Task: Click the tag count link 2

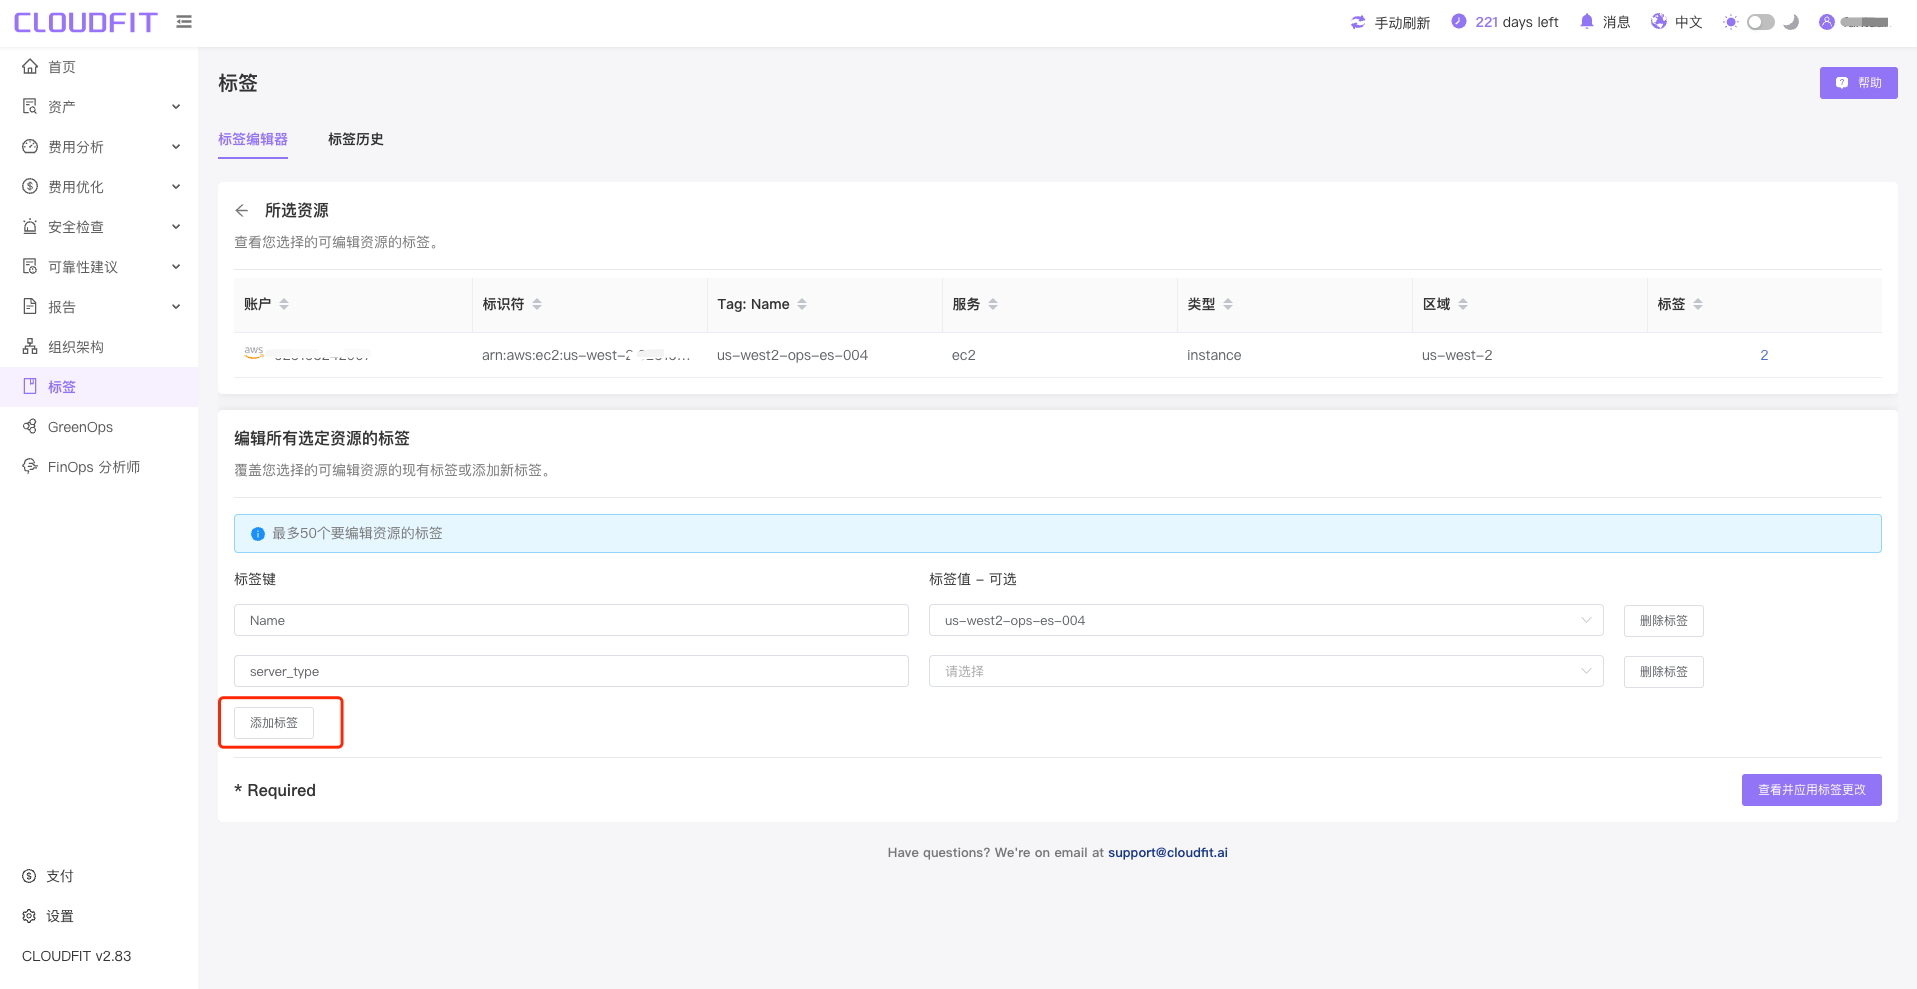Action: pos(1764,355)
